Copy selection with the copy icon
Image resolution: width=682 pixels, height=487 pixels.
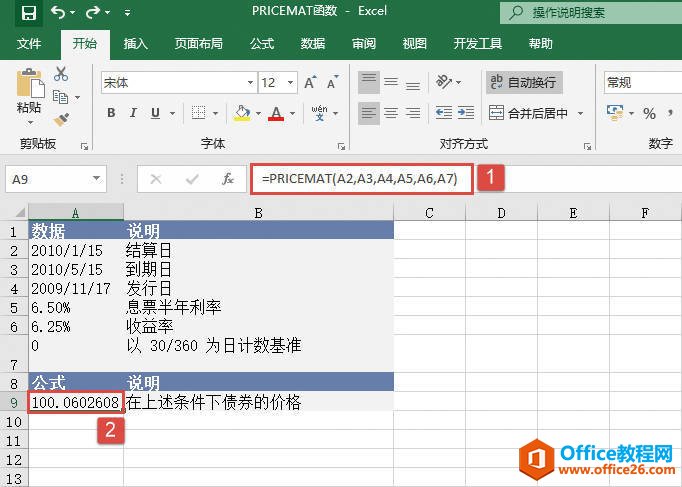[x=60, y=97]
